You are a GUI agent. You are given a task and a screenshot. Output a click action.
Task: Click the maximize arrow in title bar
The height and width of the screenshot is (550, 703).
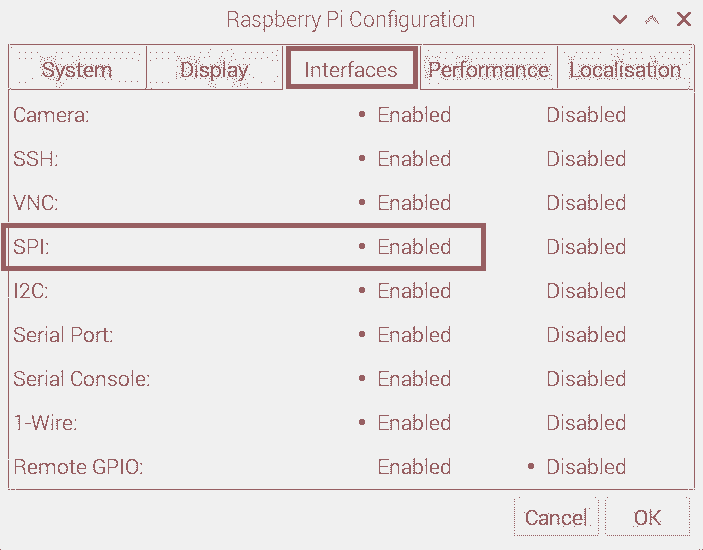[x=652, y=19]
